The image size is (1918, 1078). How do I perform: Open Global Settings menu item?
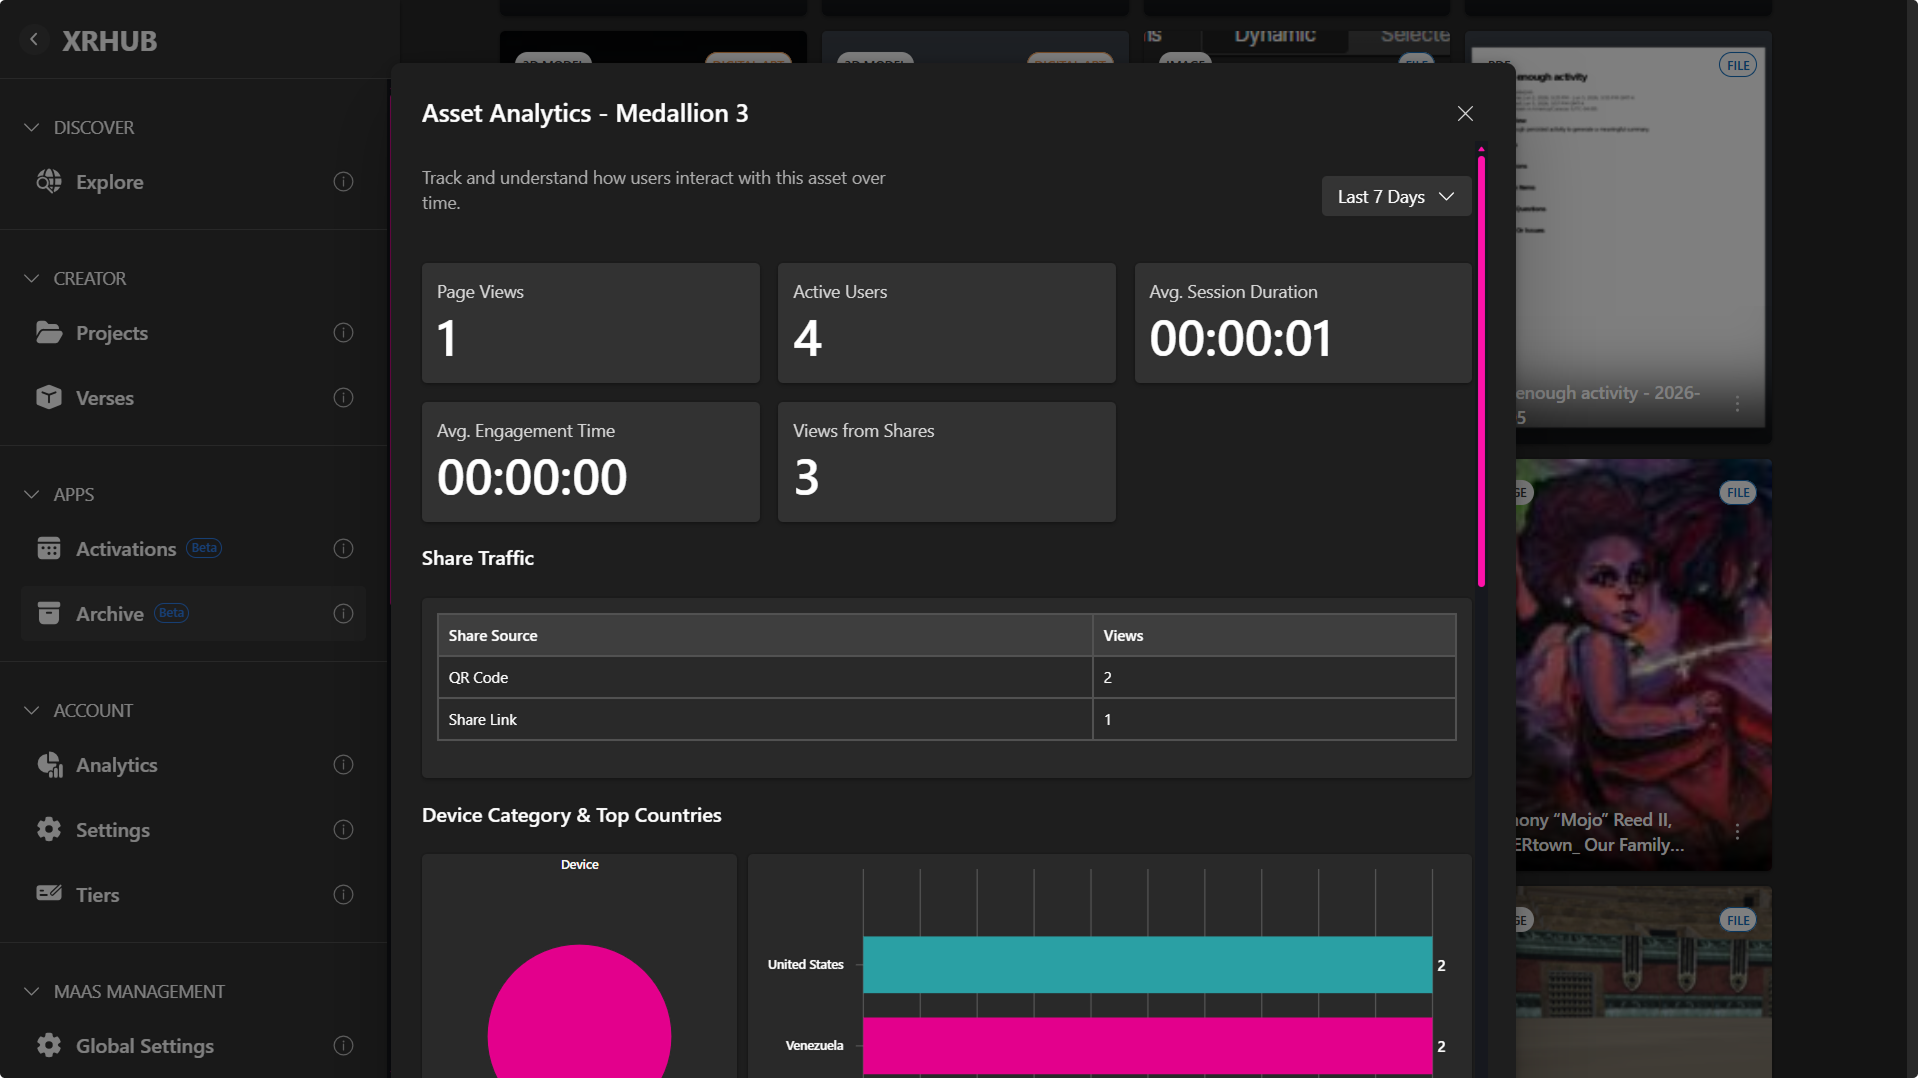[x=145, y=1045]
